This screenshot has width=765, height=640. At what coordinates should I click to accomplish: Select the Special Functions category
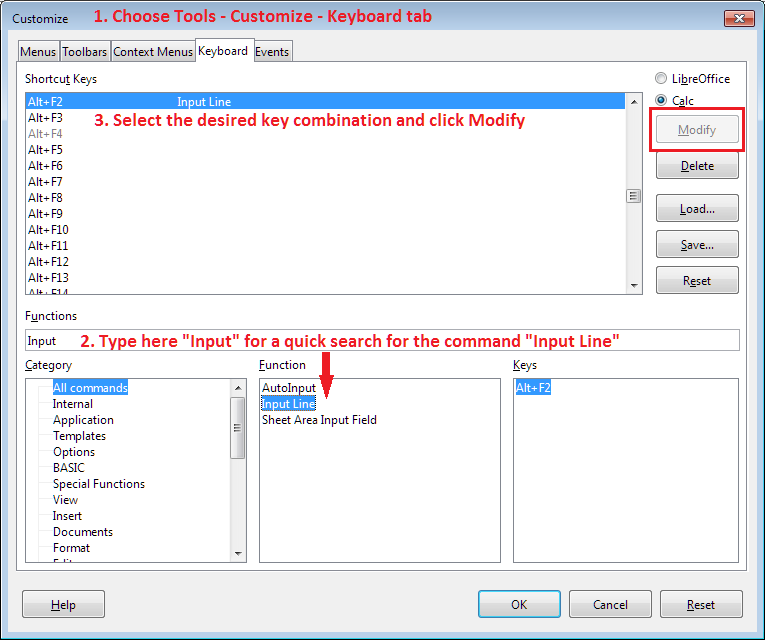click(98, 484)
